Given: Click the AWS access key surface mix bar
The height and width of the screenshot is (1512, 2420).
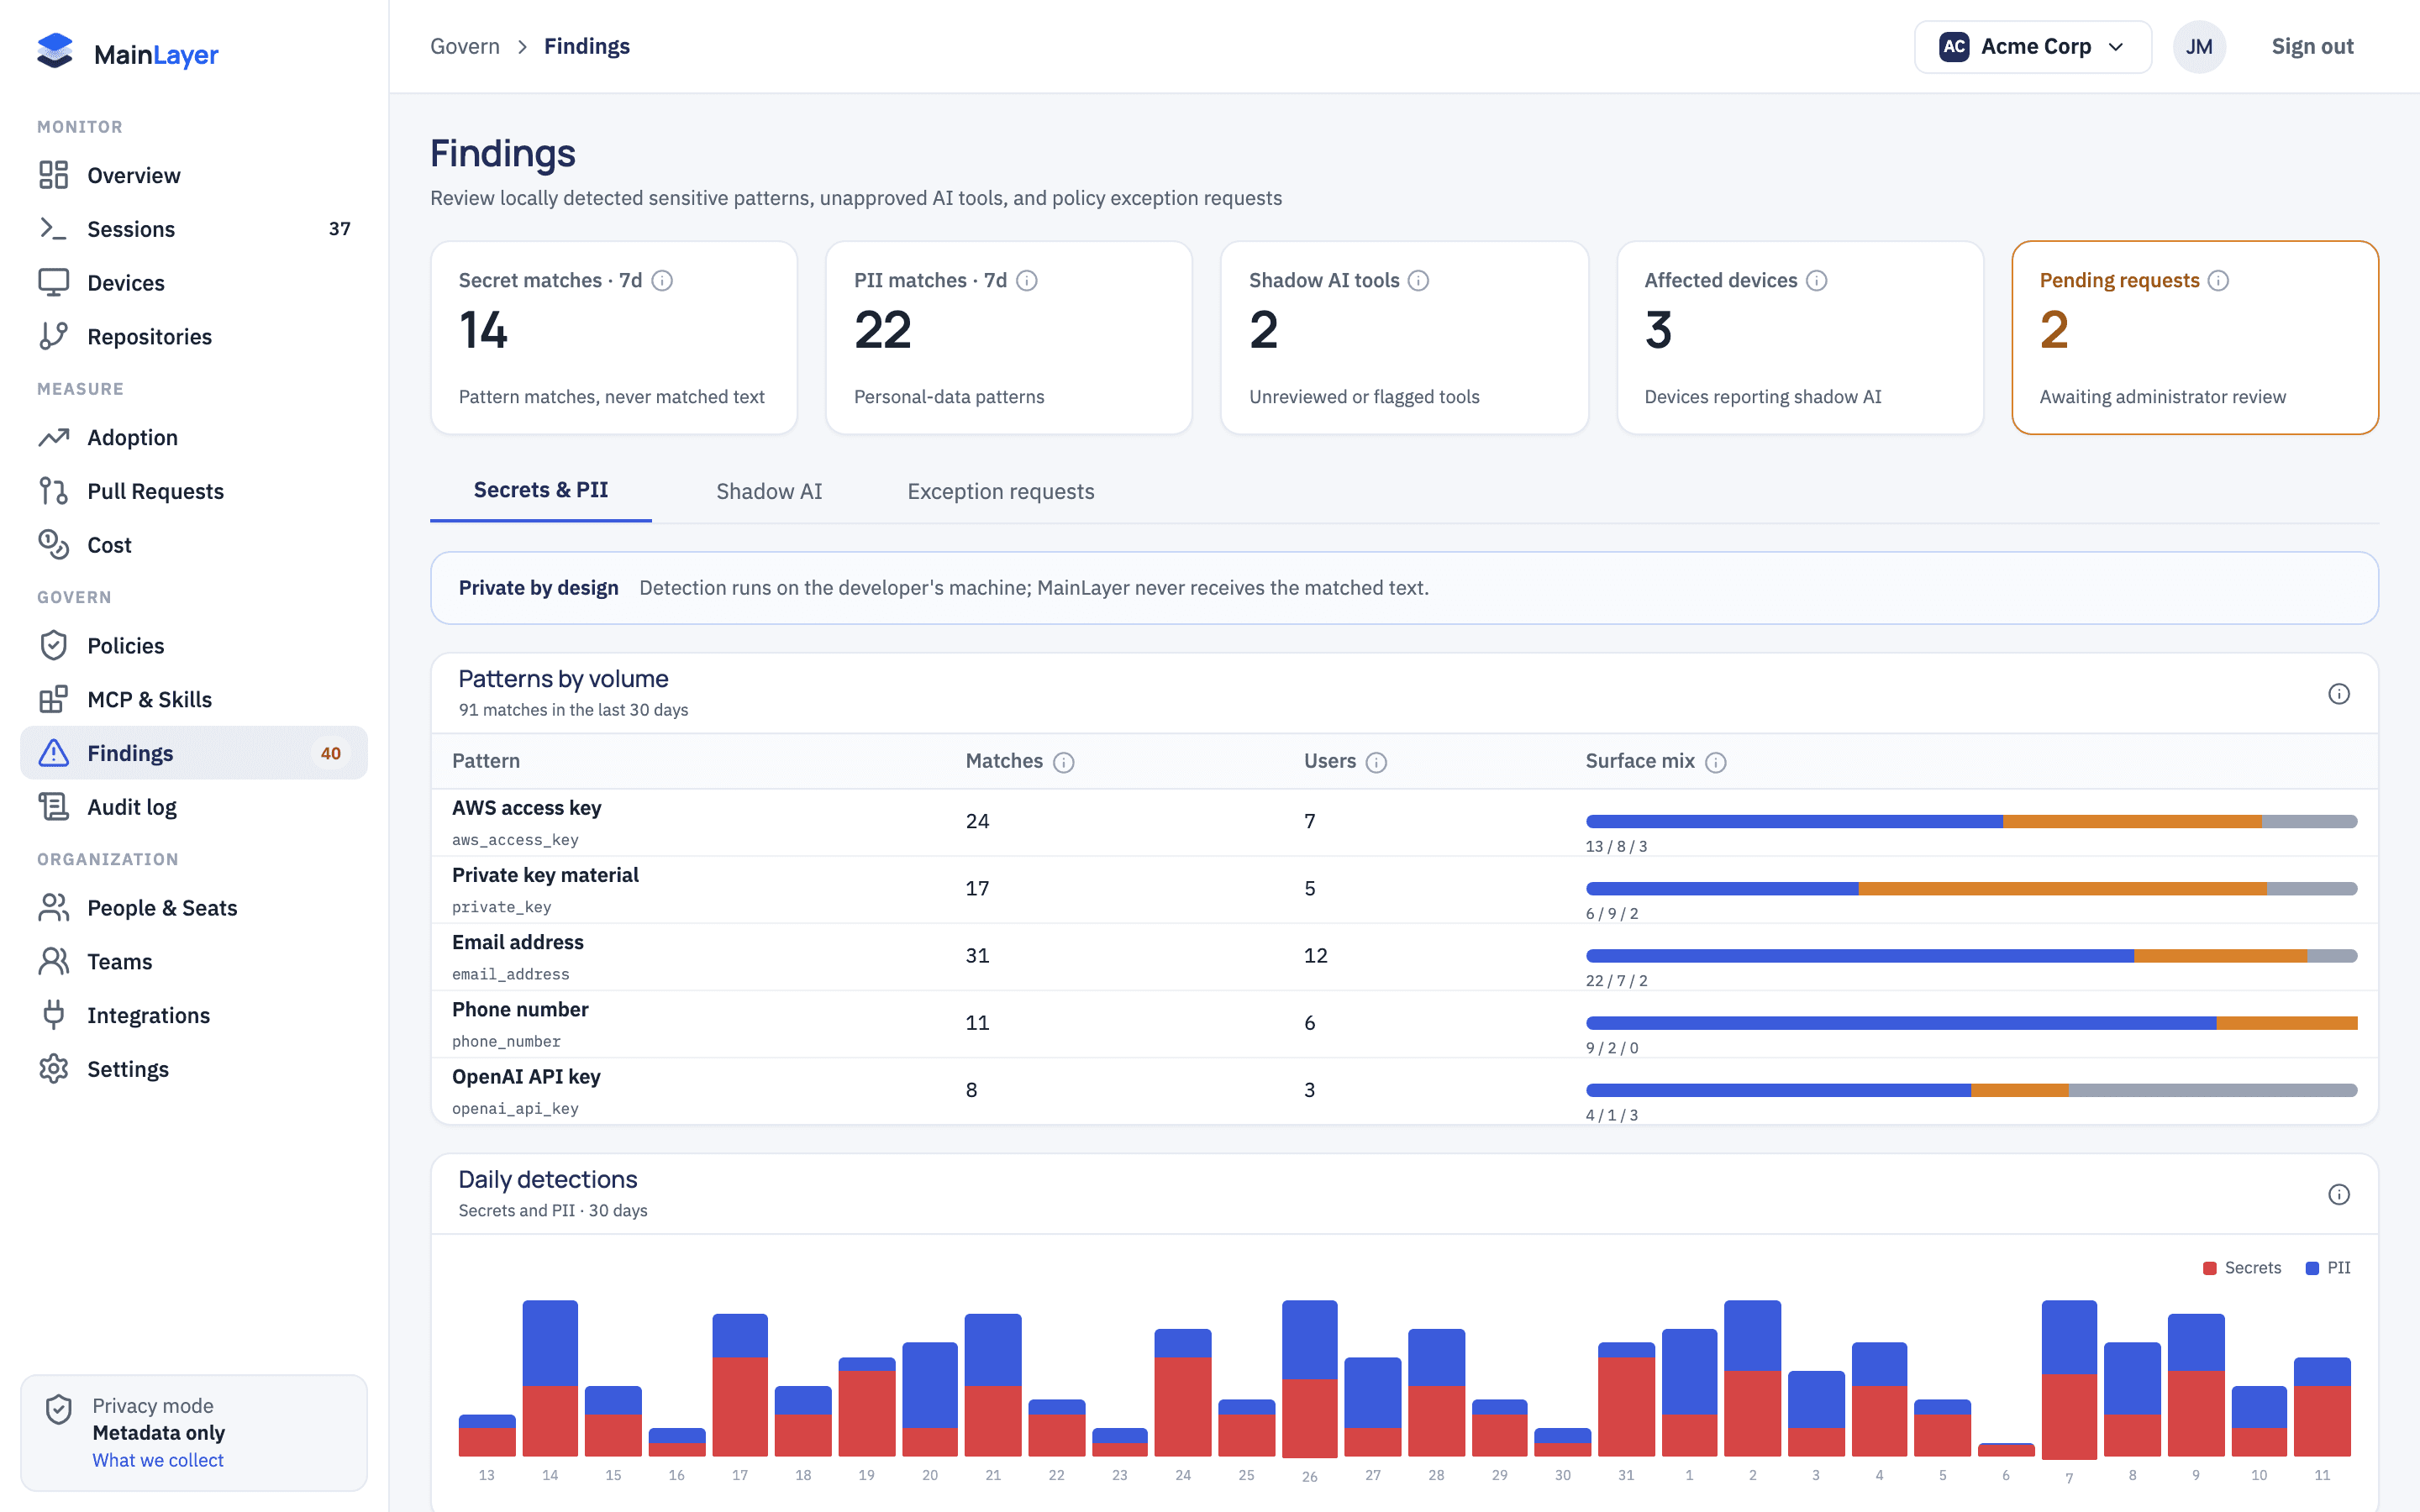Looking at the screenshot, I should (x=1971, y=821).
